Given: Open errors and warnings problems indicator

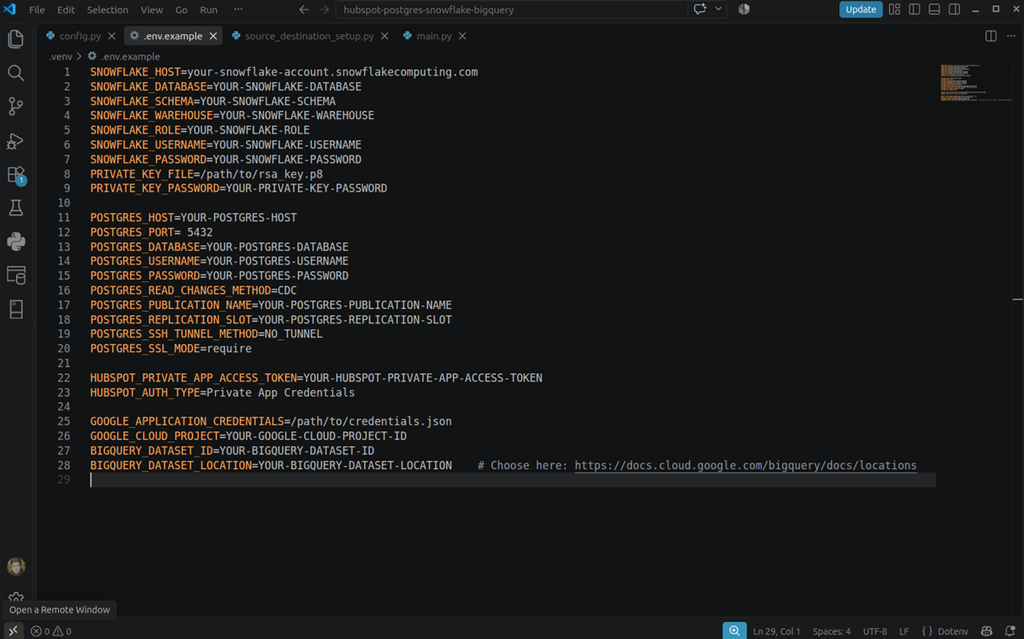Looking at the screenshot, I should click(x=51, y=631).
